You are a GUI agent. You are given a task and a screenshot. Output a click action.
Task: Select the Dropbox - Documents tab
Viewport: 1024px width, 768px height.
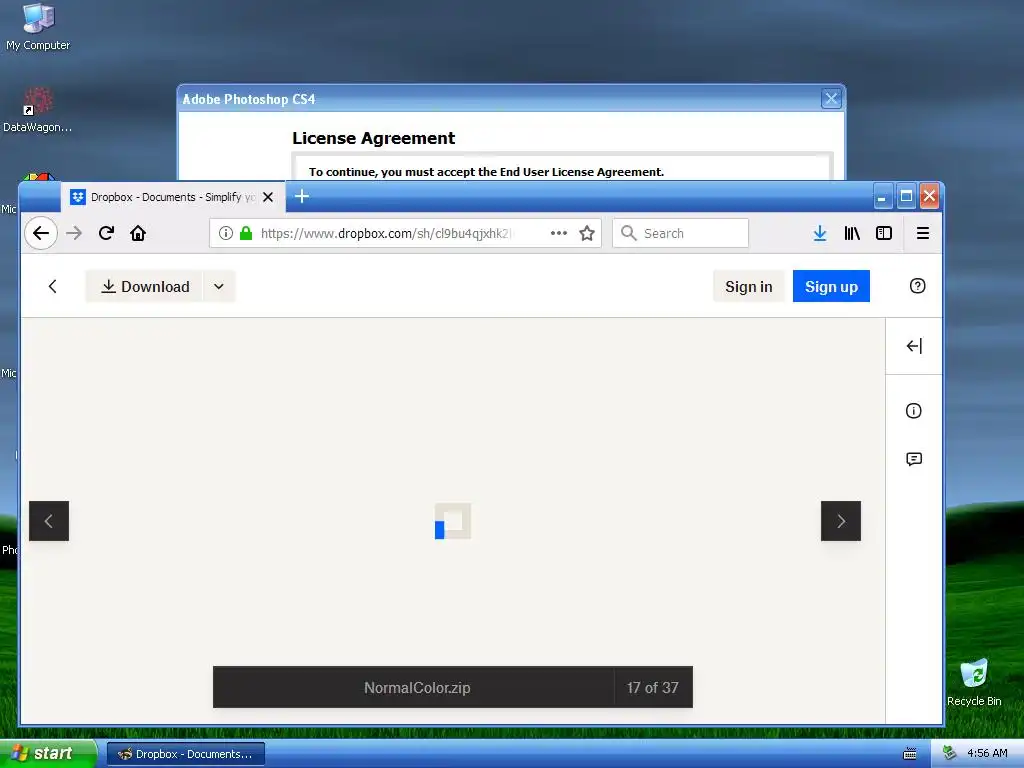[x=172, y=197]
